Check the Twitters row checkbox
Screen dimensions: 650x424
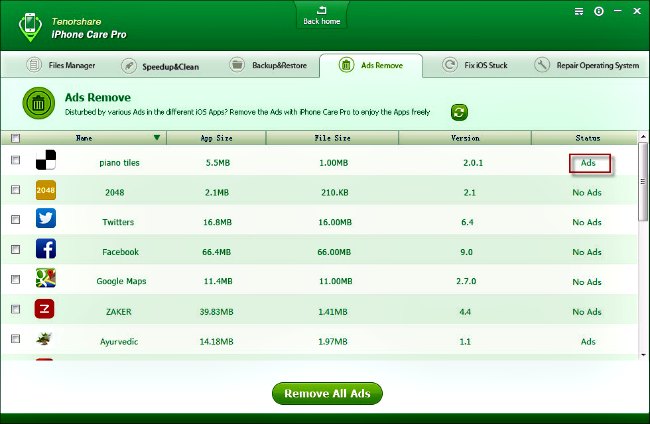[15, 219]
